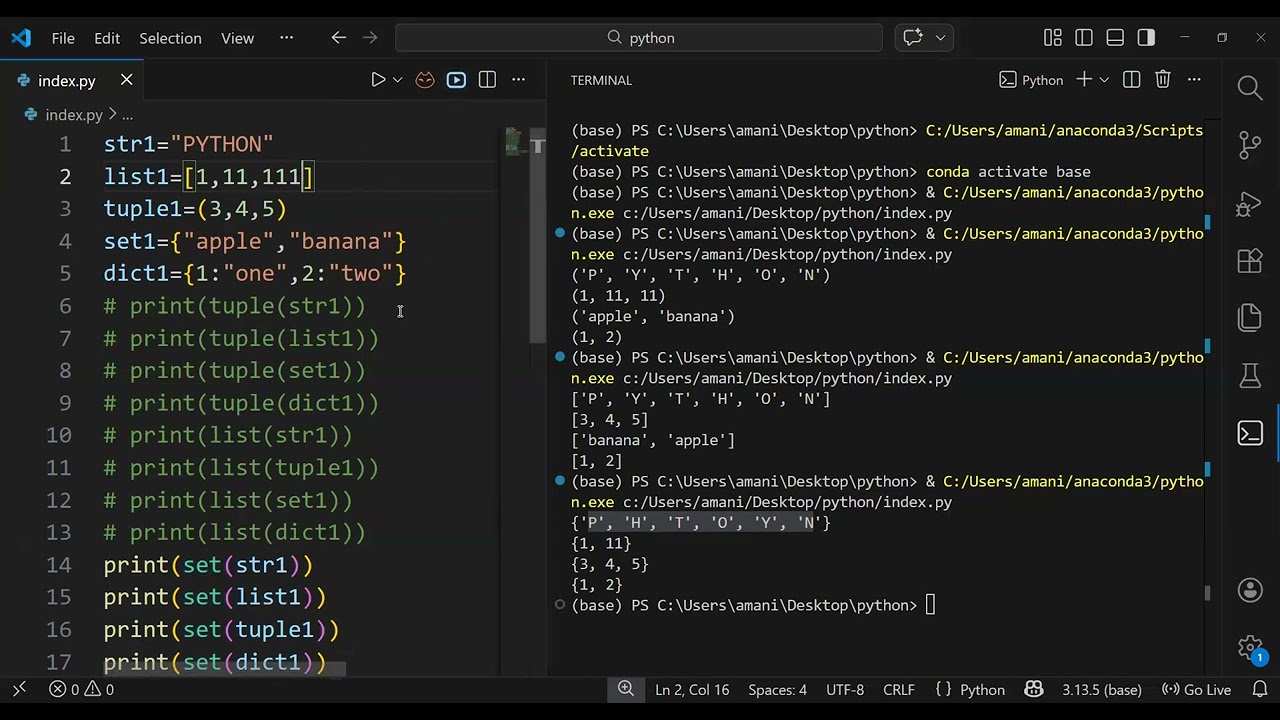Show more menus with ellipsis
1280x720 pixels.
[287, 38]
